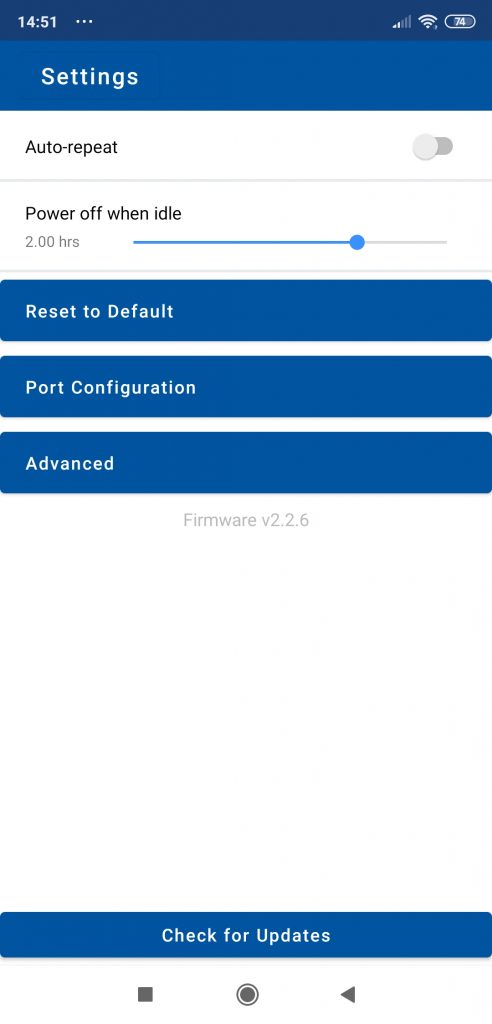
Task: Tap the cellular signal strength icon
Action: pos(402,23)
